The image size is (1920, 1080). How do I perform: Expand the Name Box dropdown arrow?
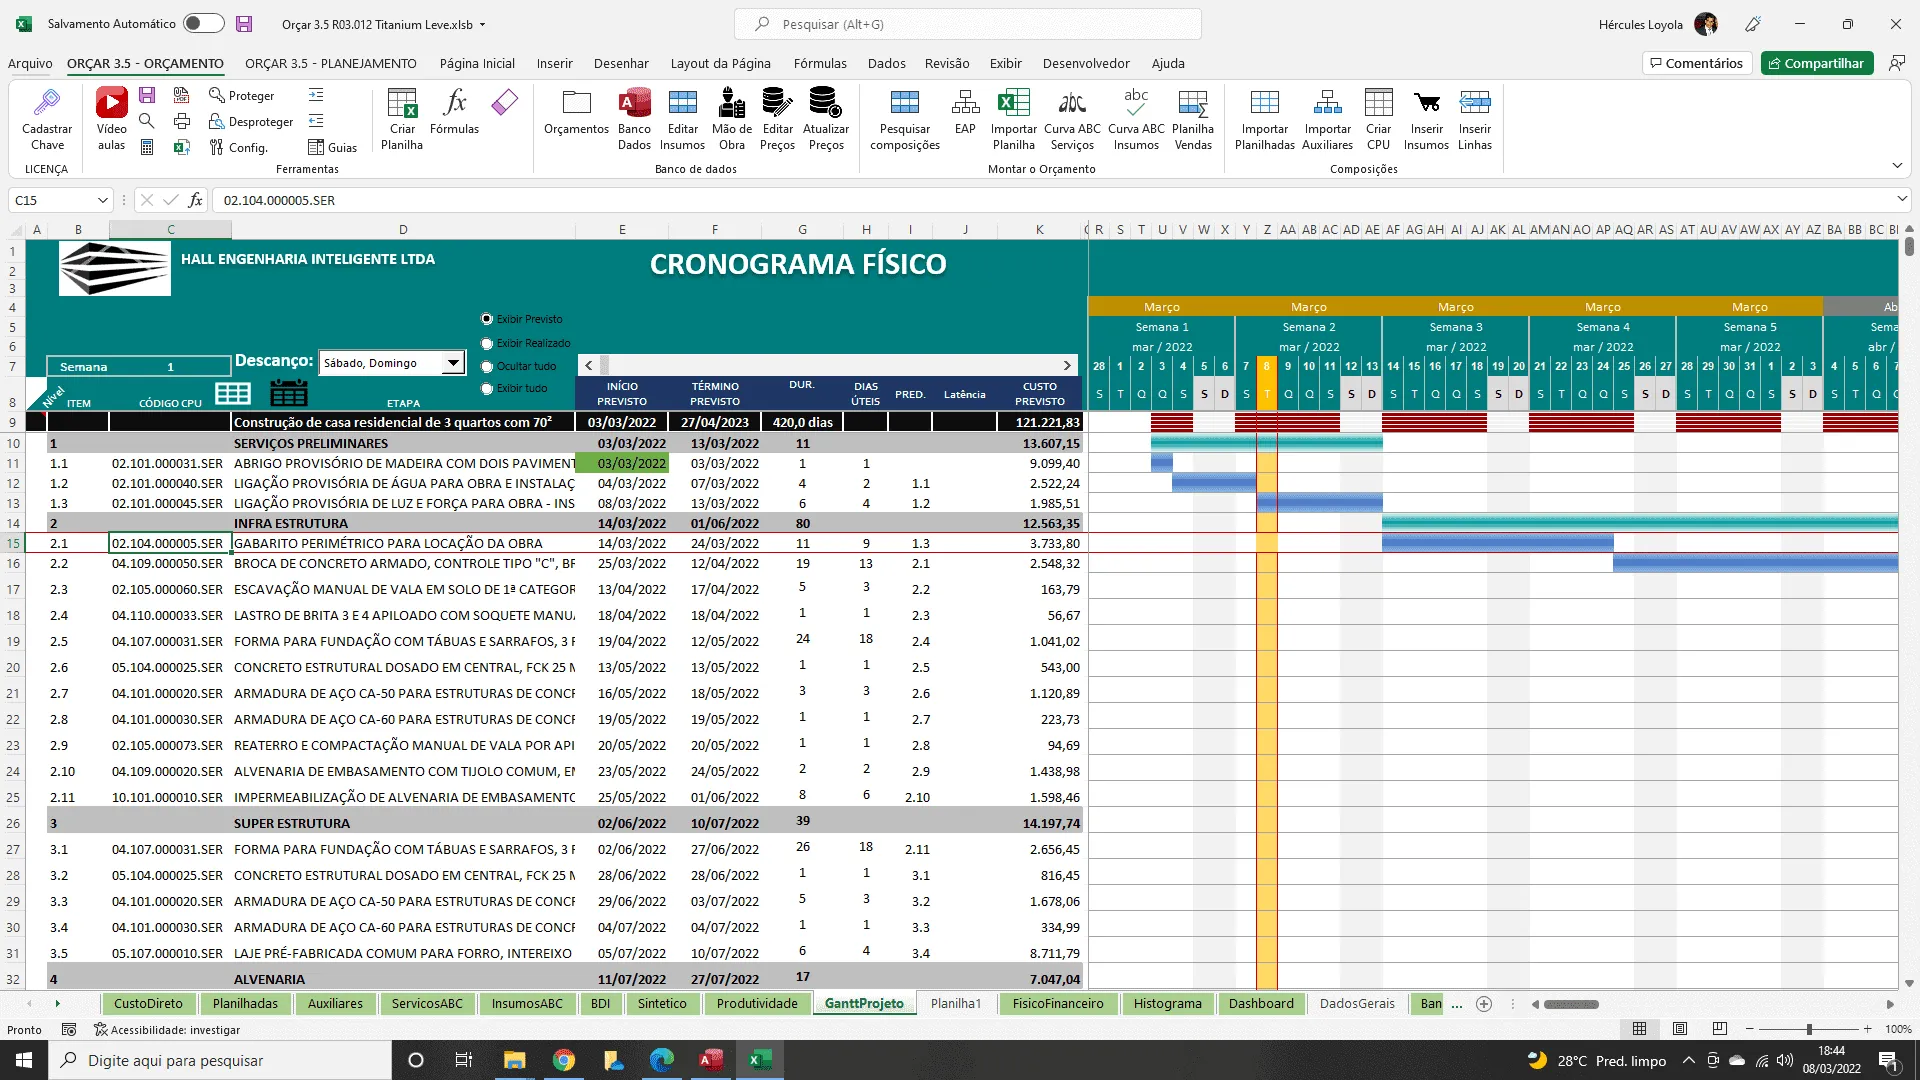pos(102,200)
